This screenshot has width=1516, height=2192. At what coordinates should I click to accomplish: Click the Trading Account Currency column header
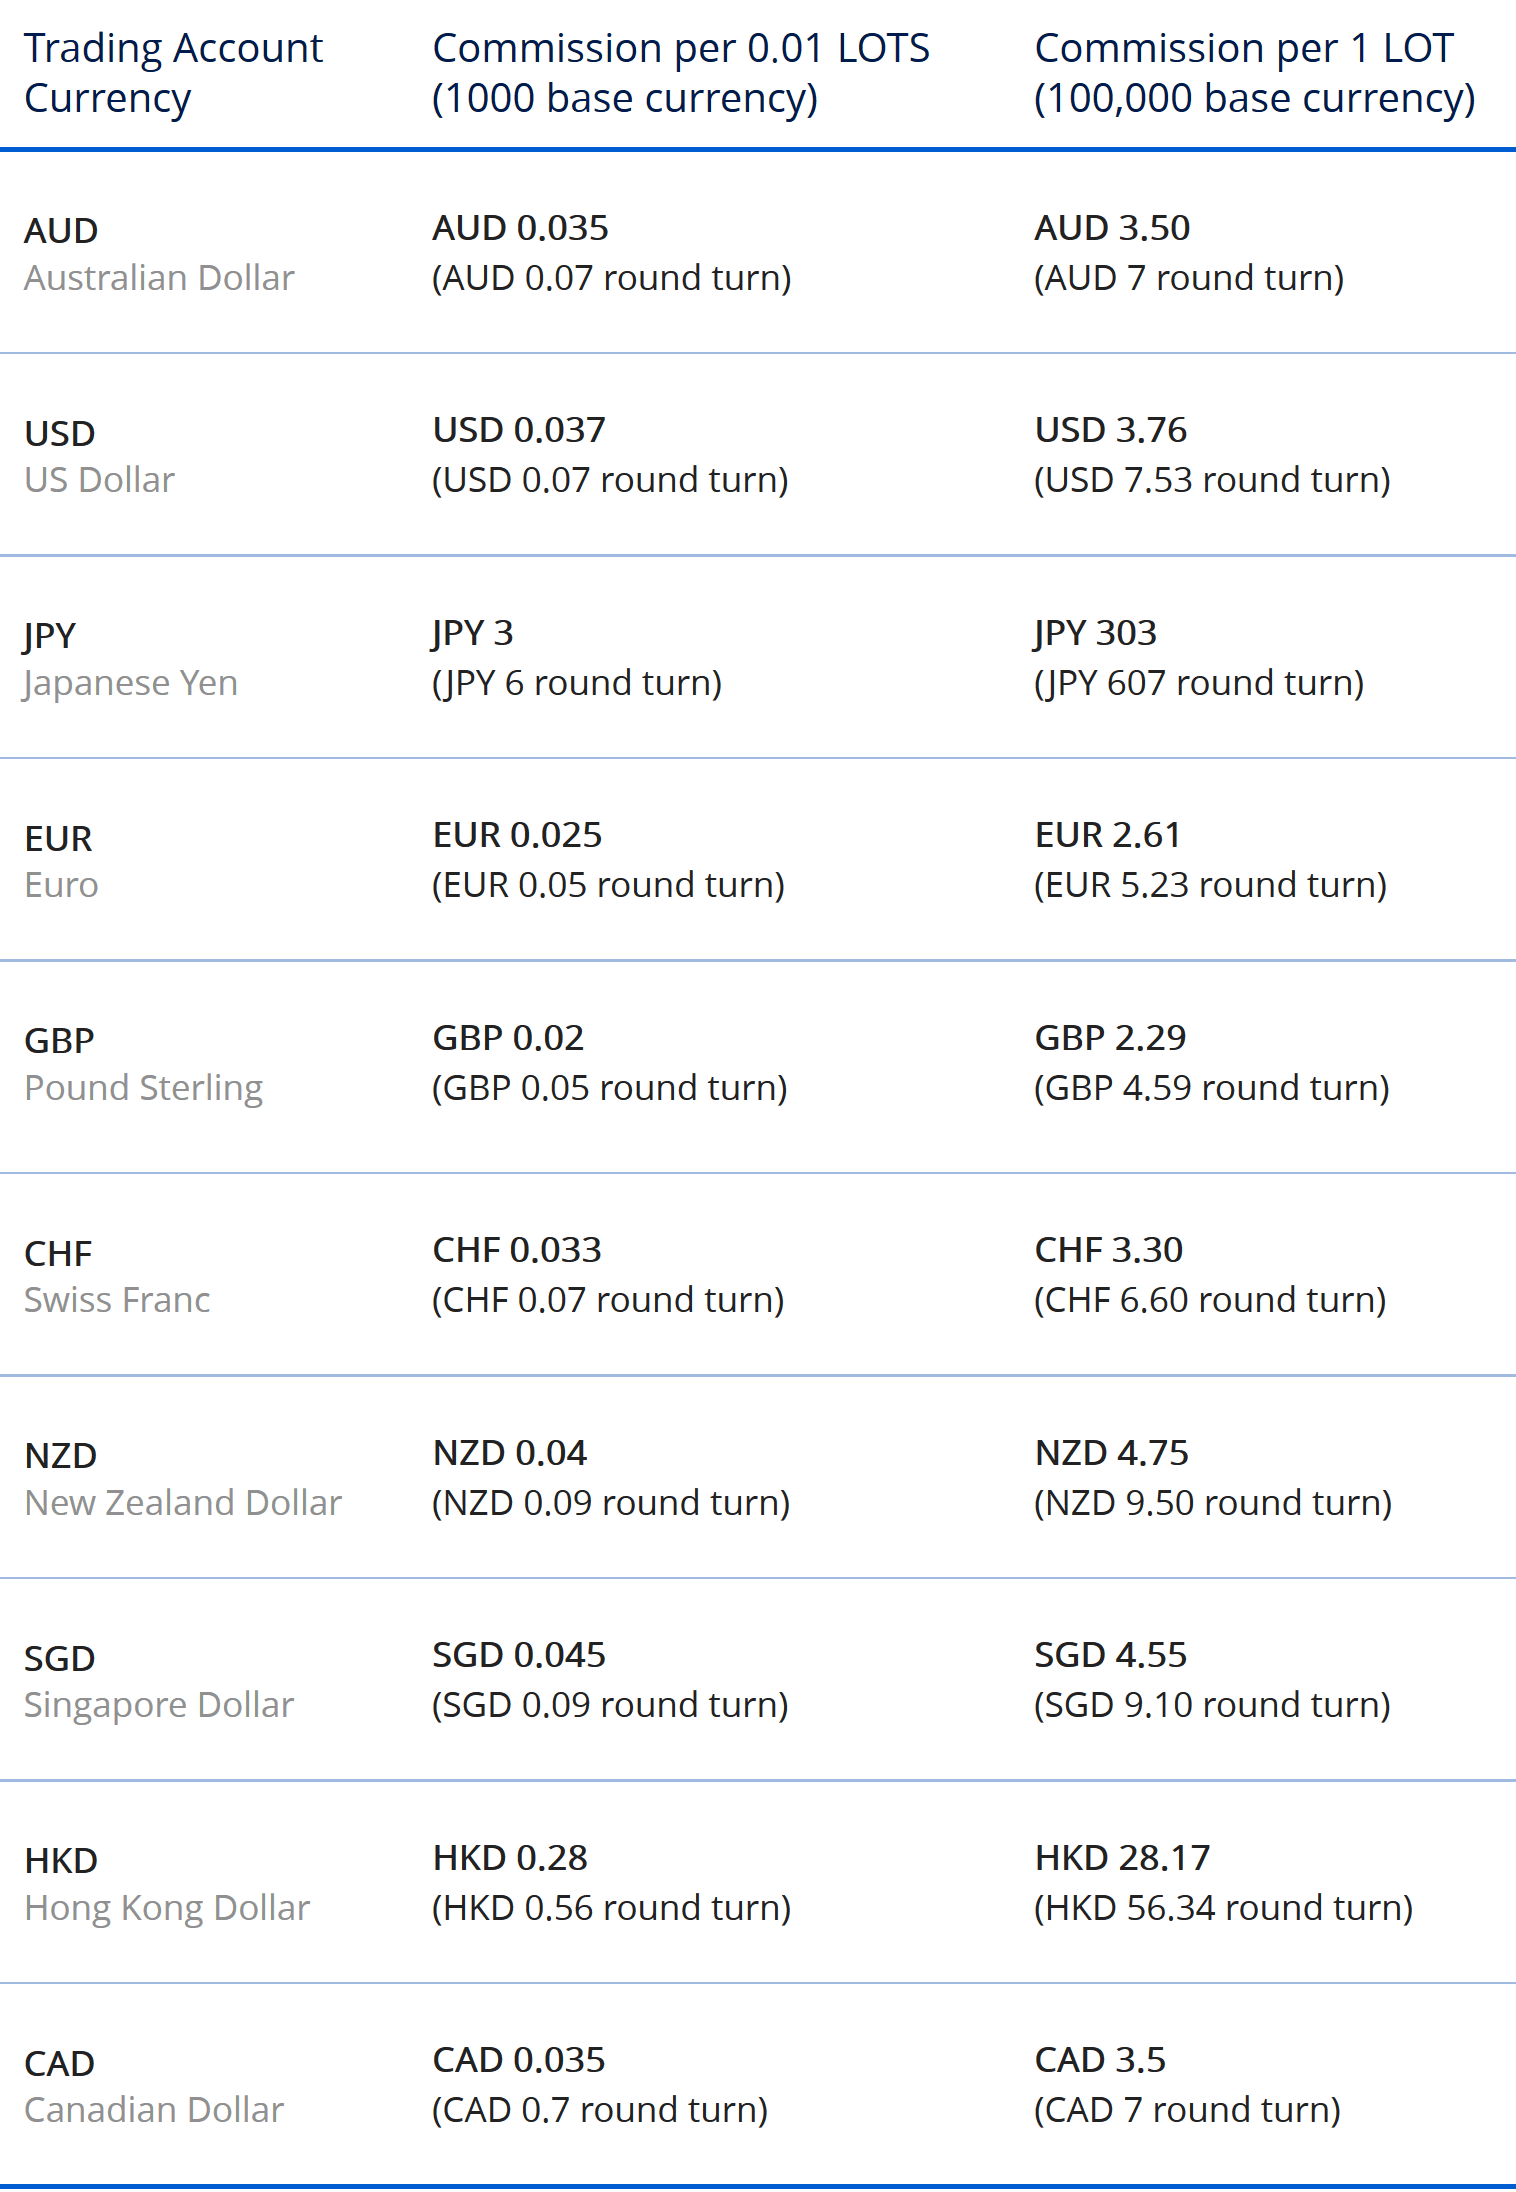173,73
